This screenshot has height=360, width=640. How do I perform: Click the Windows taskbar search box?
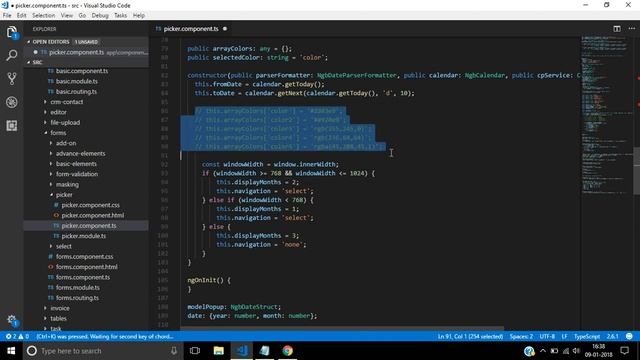pos(102,351)
